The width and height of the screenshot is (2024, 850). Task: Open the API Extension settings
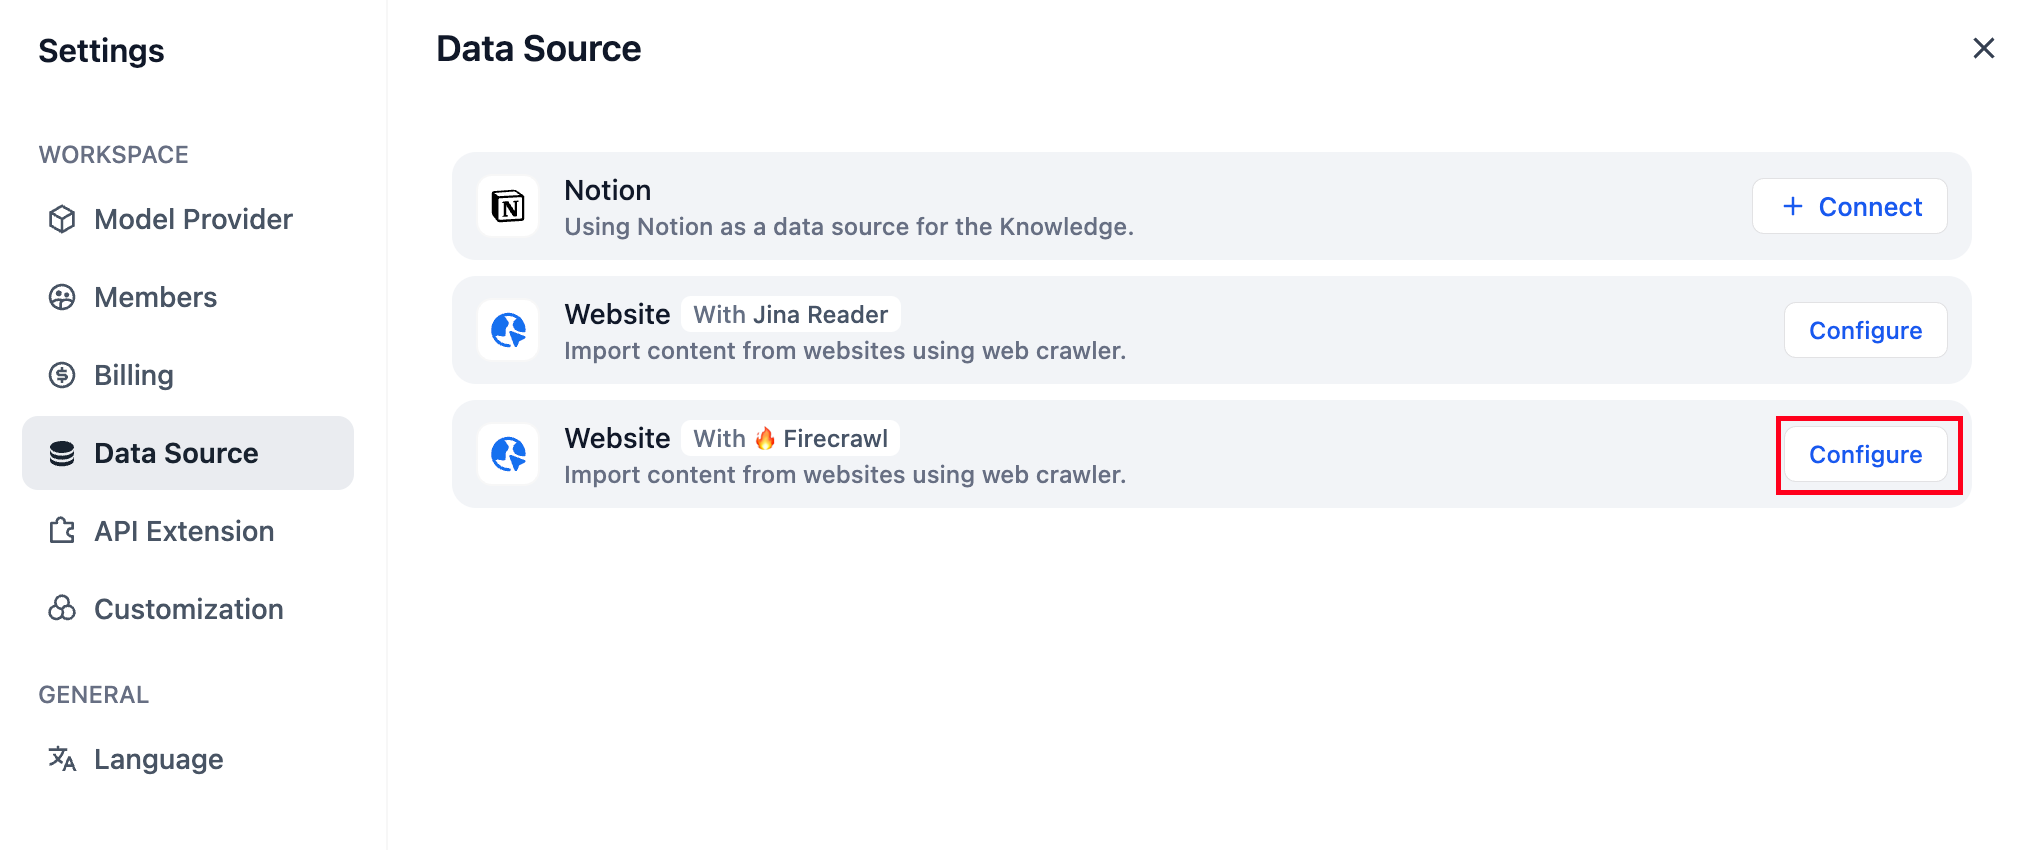click(184, 531)
